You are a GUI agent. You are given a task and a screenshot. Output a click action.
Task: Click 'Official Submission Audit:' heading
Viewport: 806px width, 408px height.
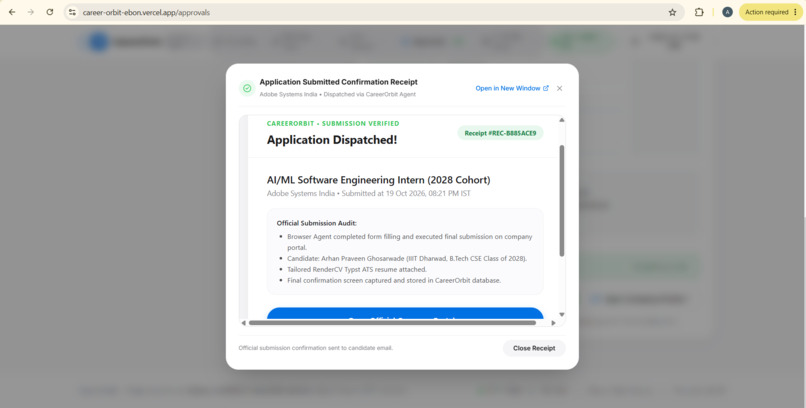pyautogui.click(x=317, y=223)
